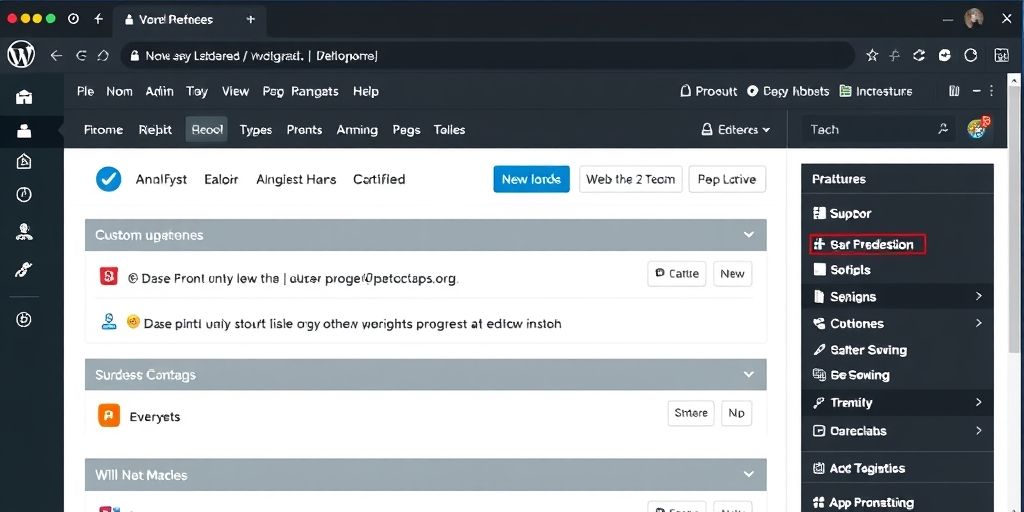Collapse the Will Net Macles section
Viewport: 1024px width, 512px height.
(x=749, y=475)
